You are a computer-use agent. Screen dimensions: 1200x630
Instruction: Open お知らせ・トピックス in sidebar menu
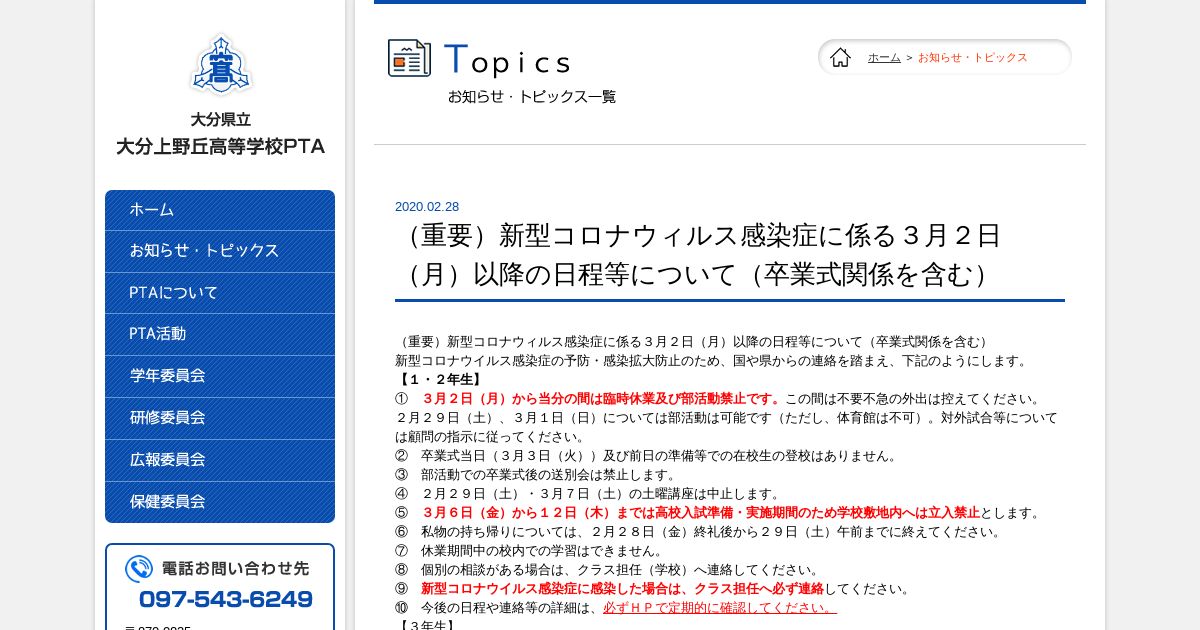(x=220, y=251)
